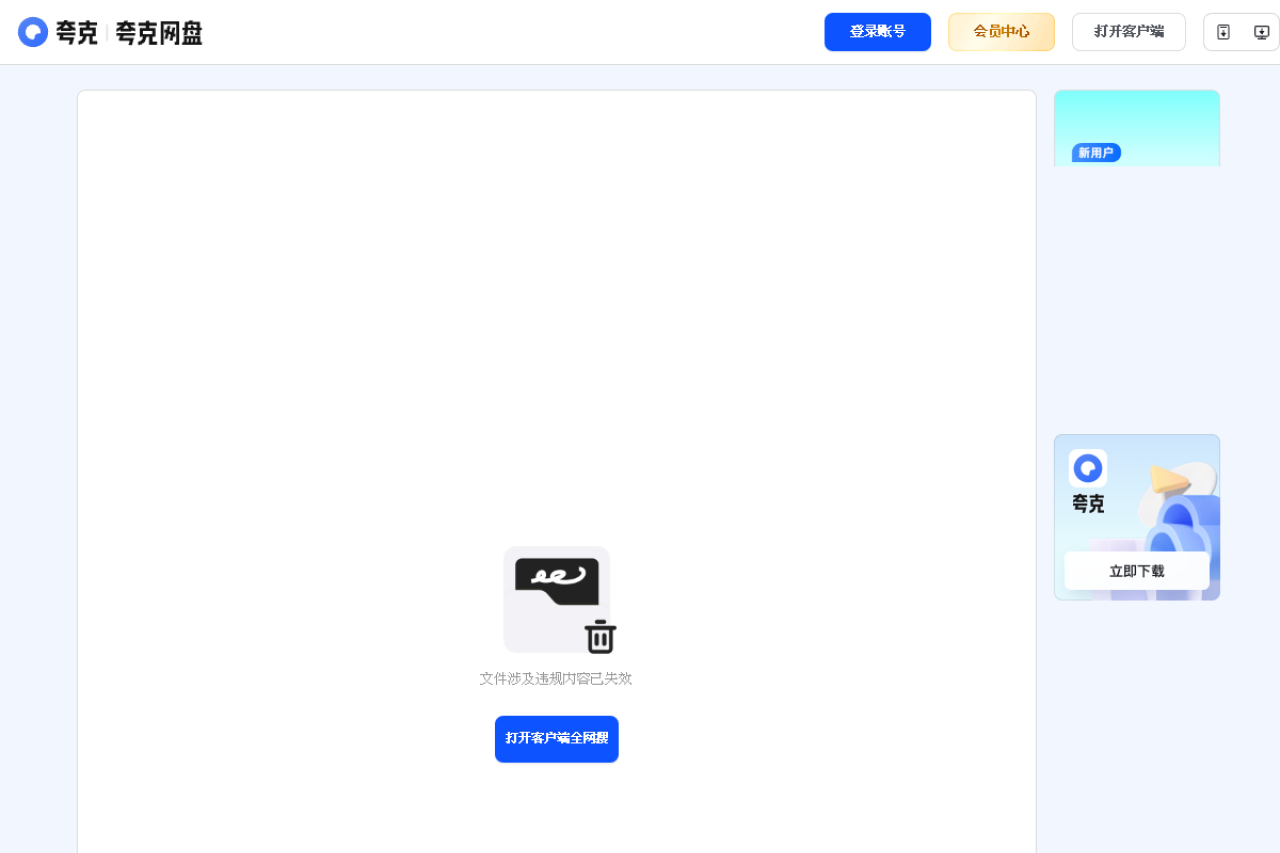Screen dimensions: 1280x853
Task: Click the blue Quark logo in header
Action: pyautogui.click(x=33, y=32)
